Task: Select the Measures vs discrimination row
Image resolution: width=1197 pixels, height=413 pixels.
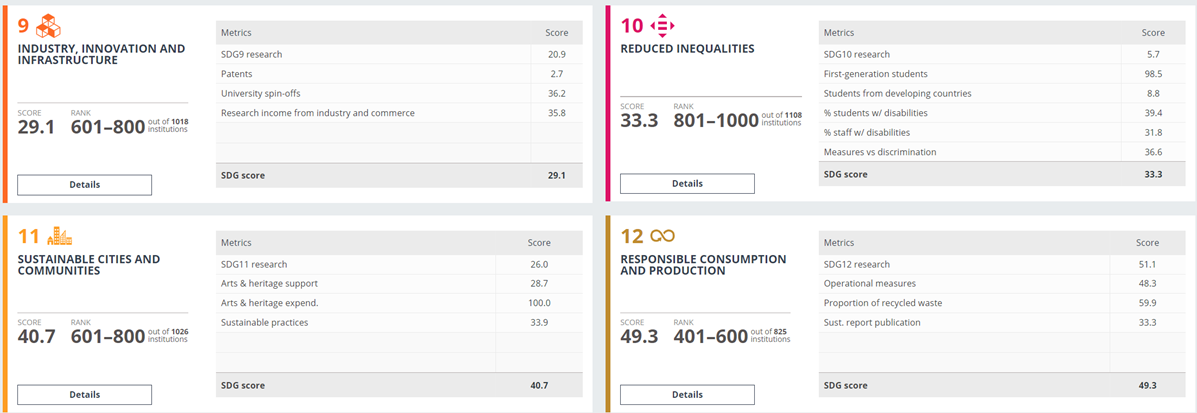Action: tap(1001, 152)
